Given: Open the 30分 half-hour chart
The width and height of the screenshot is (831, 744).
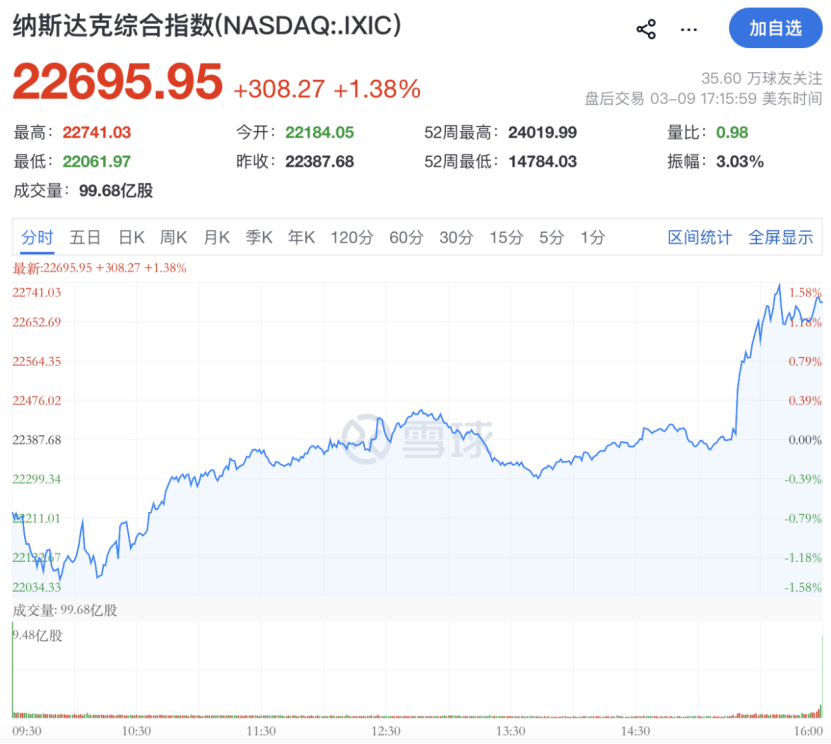Looking at the screenshot, I should click(455, 237).
